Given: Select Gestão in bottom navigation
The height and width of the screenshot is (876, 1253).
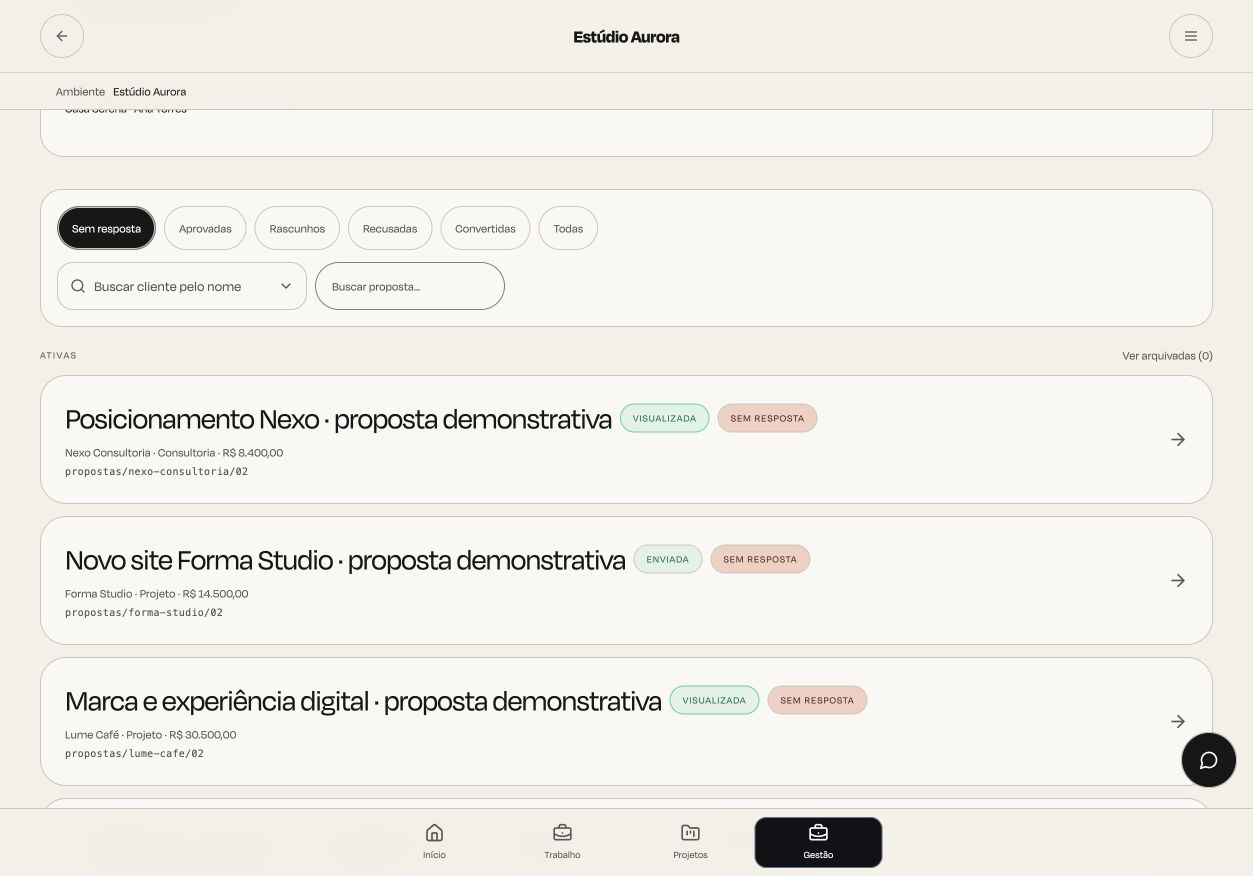Looking at the screenshot, I should coord(818,842).
